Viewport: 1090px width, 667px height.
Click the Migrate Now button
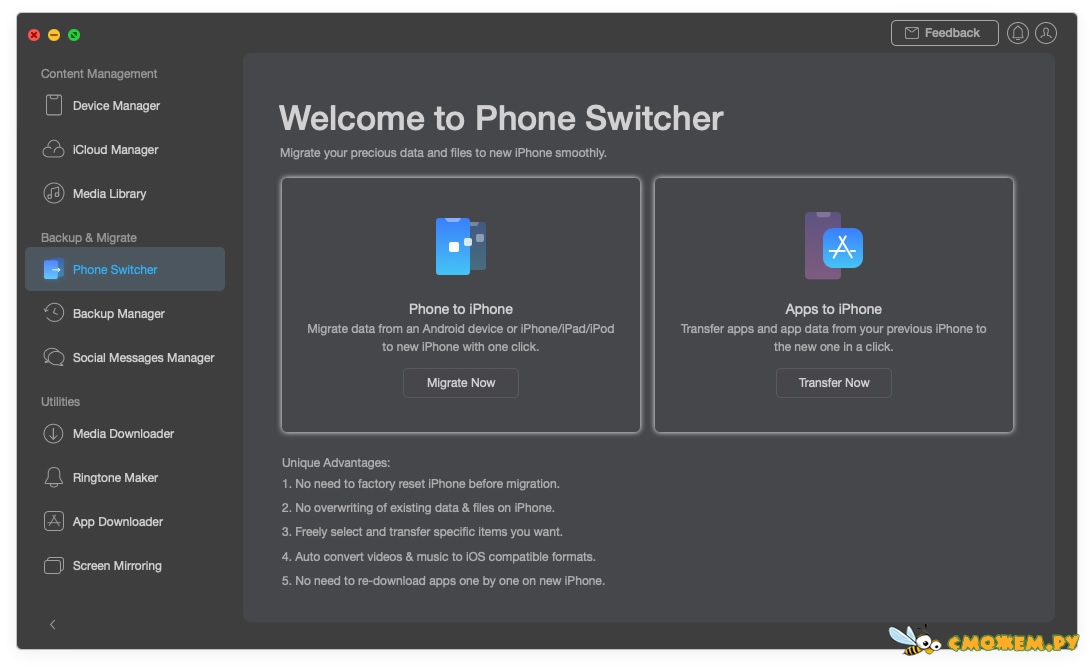(x=461, y=383)
